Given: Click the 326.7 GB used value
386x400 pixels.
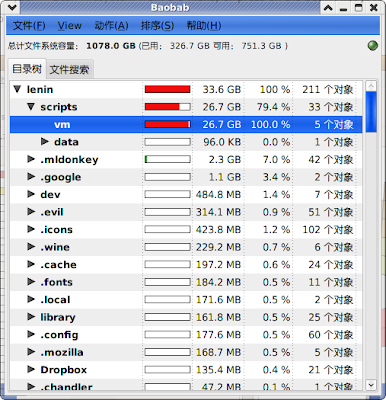Looking at the screenshot, I should 190,46.
